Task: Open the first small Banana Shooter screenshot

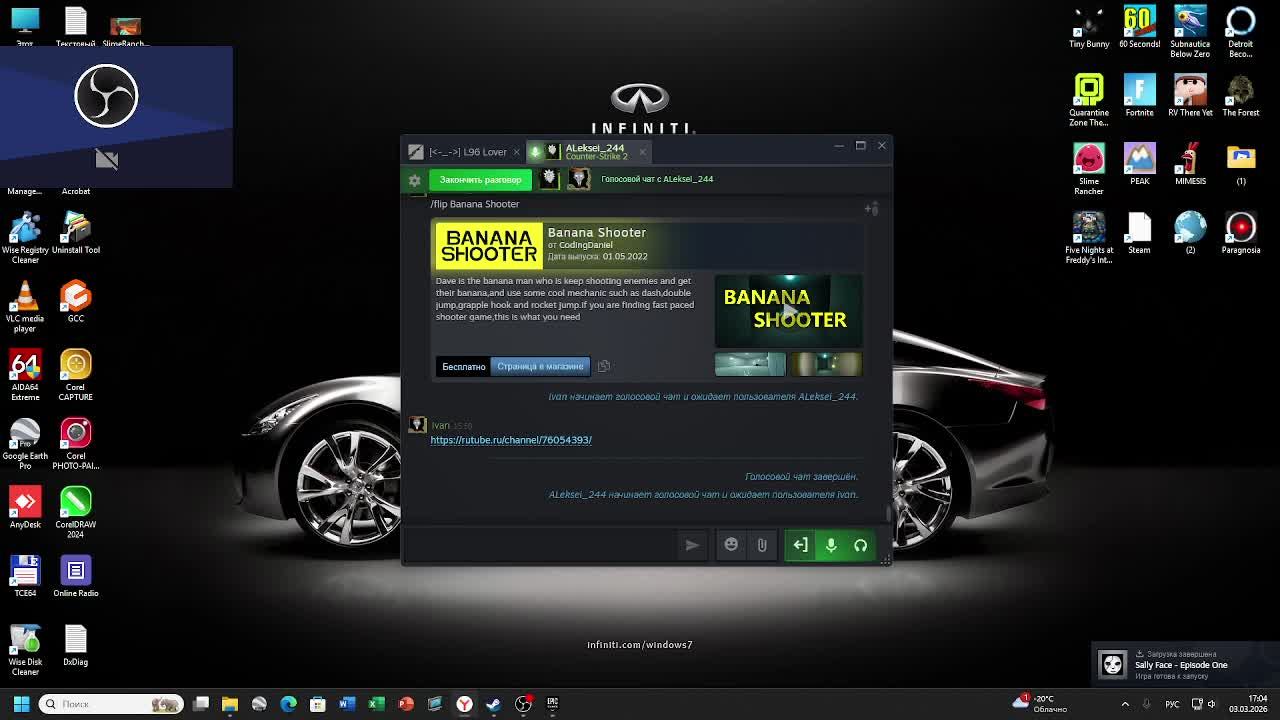Action: point(750,364)
